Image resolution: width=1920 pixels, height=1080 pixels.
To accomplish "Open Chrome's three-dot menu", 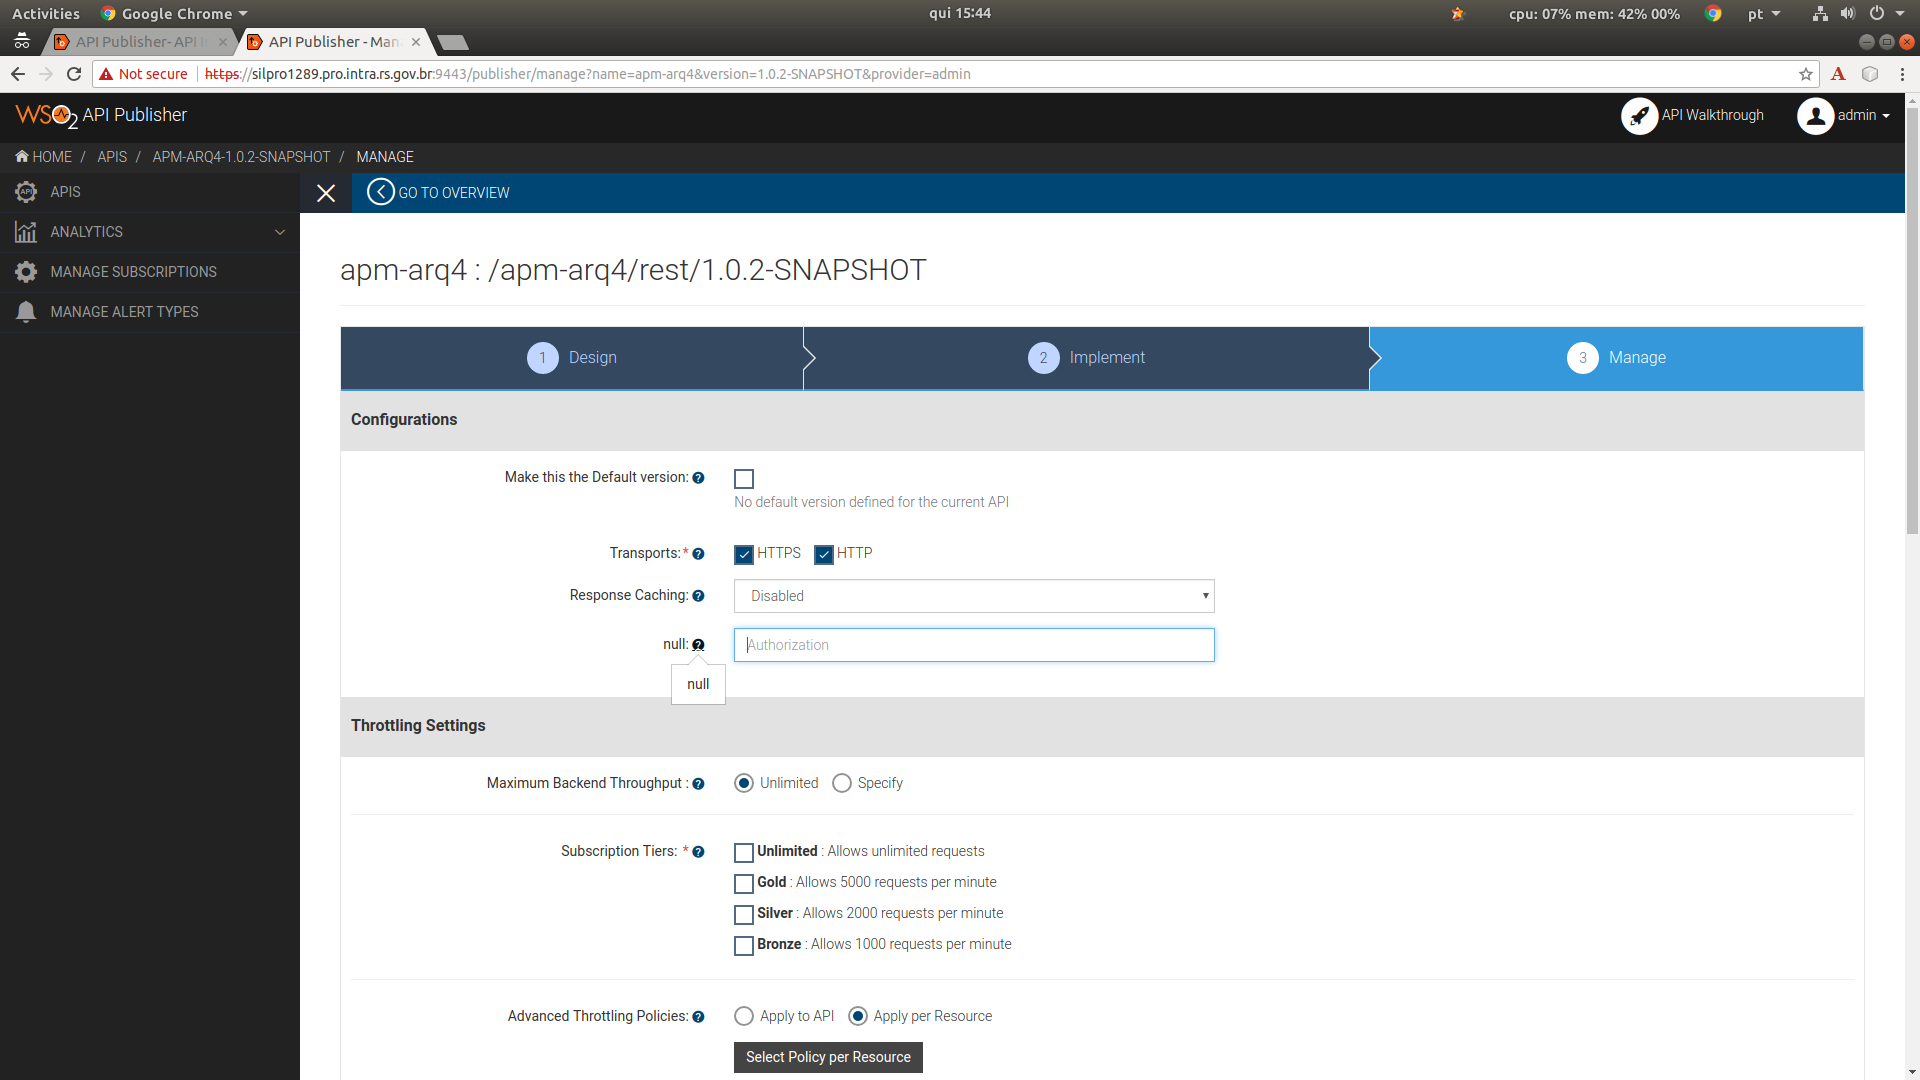I will point(1902,74).
